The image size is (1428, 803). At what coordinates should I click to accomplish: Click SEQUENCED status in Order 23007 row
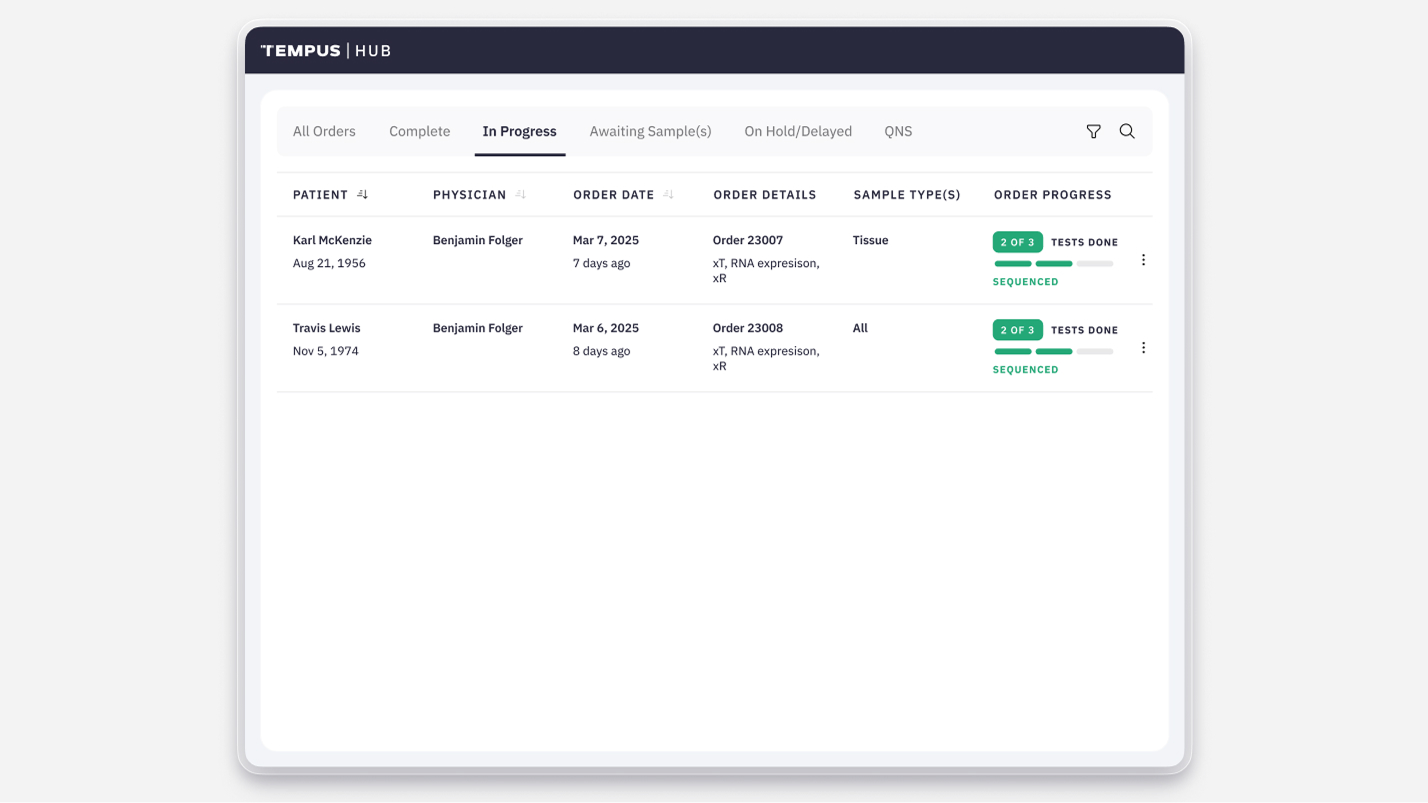point(1026,282)
